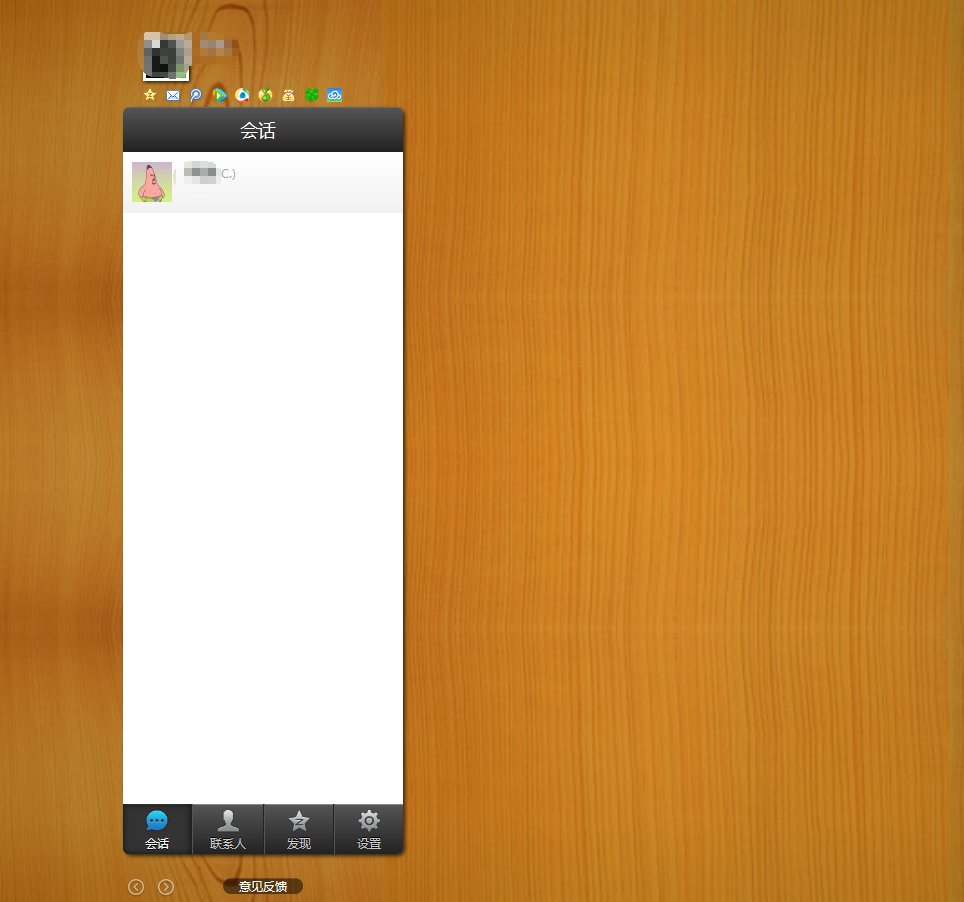
Task: Click the gold money bag icon
Action: pyautogui.click(x=288, y=96)
